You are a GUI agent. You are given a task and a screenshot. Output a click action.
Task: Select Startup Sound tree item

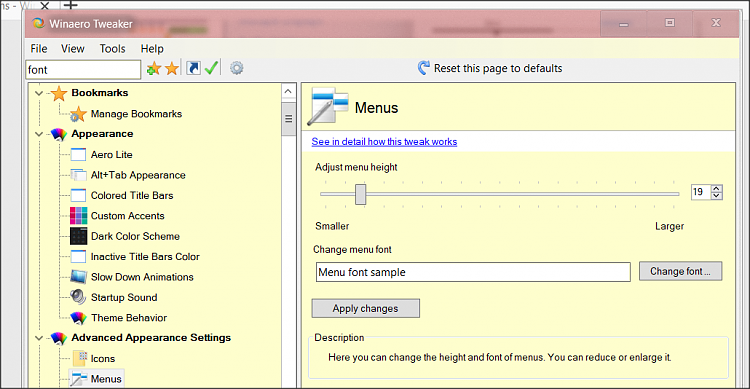click(x=124, y=298)
